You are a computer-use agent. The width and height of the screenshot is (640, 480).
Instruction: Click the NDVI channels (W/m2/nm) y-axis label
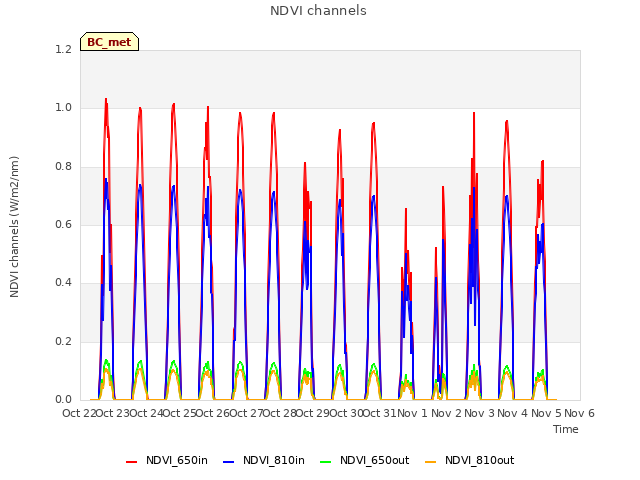pyautogui.click(x=14, y=227)
